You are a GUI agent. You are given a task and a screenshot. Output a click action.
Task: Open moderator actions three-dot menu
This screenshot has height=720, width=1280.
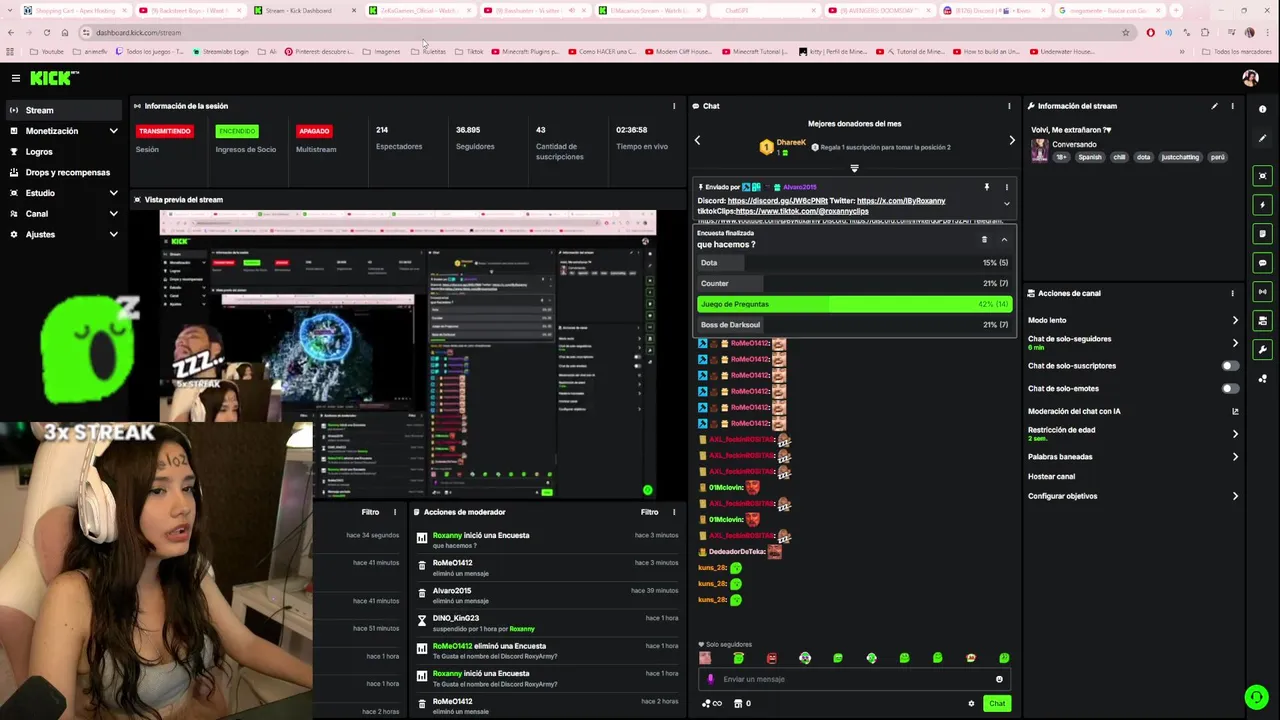tap(674, 512)
